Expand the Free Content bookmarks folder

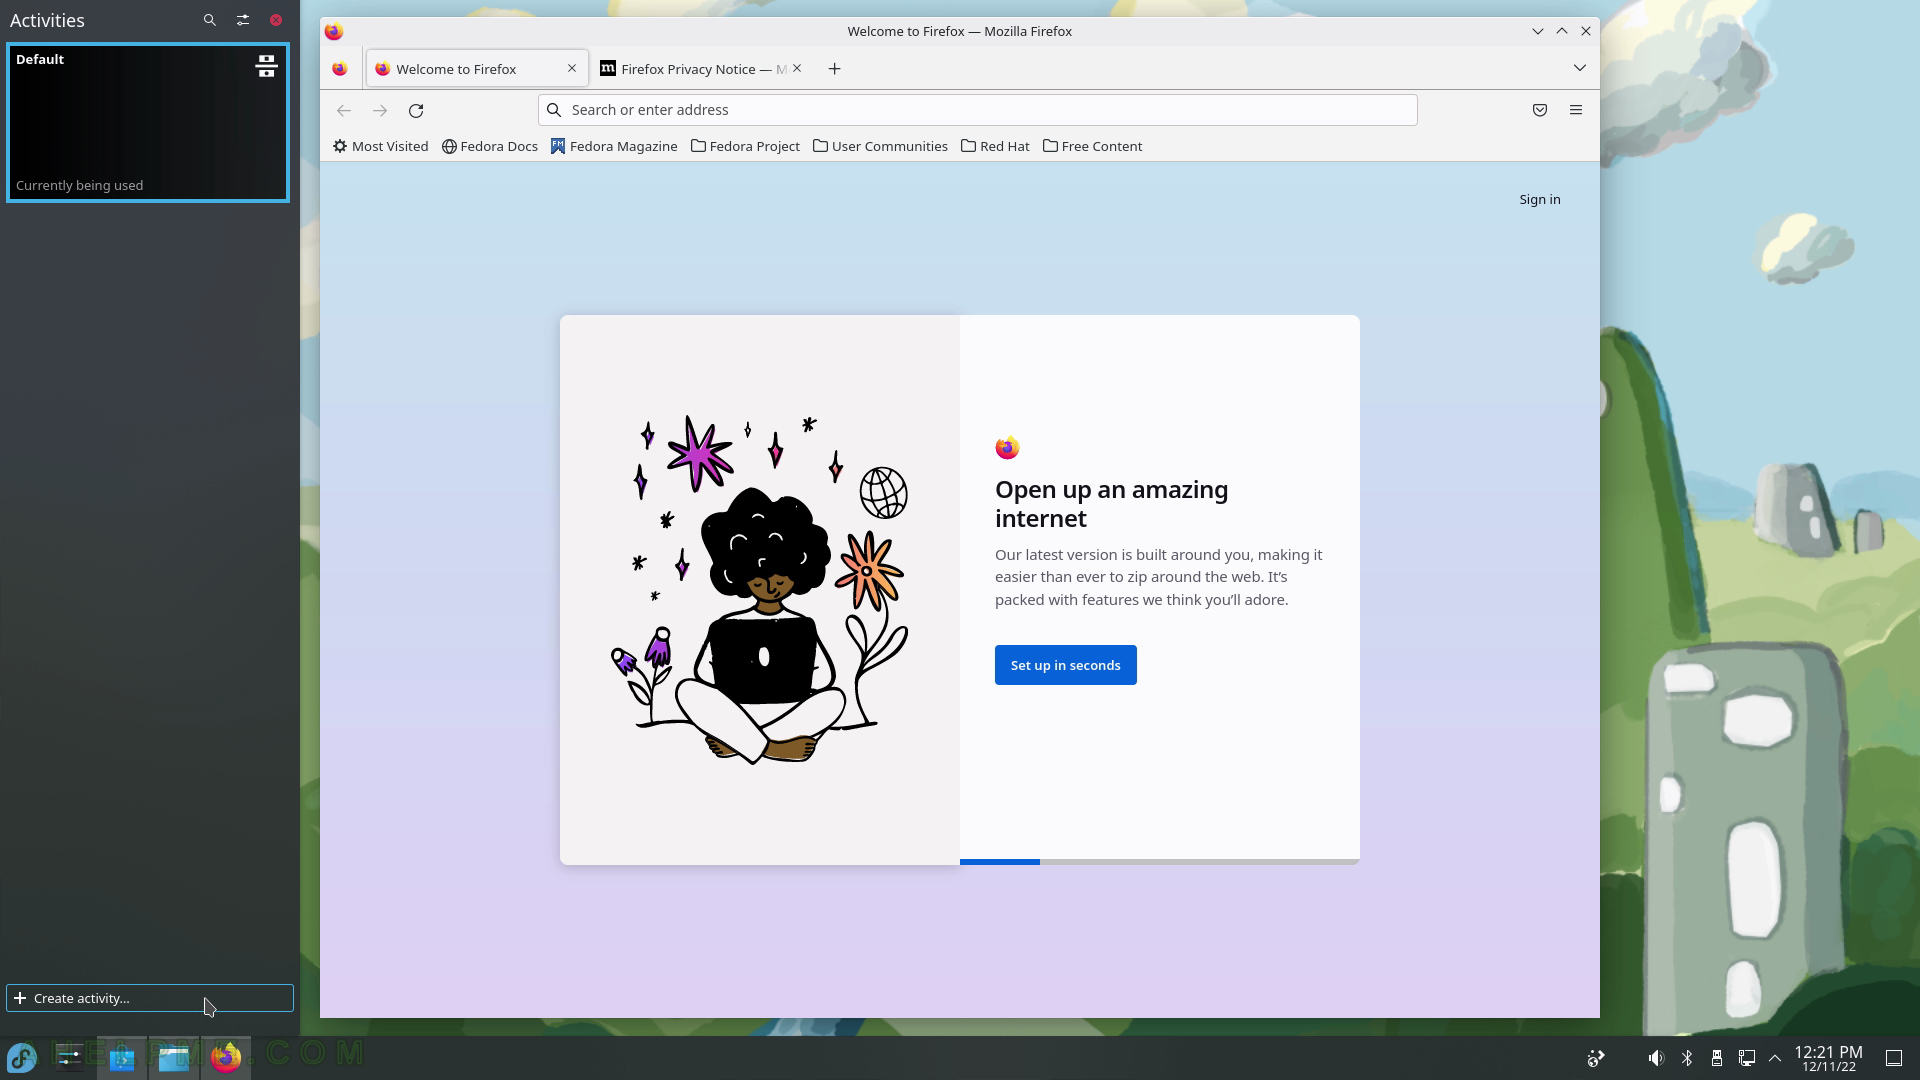pyautogui.click(x=1093, y=146)
